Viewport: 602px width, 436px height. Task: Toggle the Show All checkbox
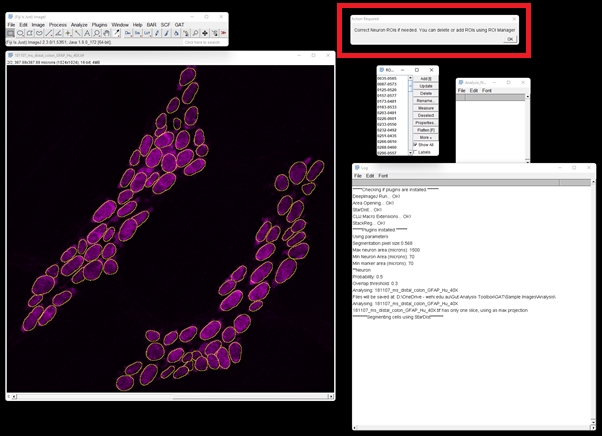415,145
